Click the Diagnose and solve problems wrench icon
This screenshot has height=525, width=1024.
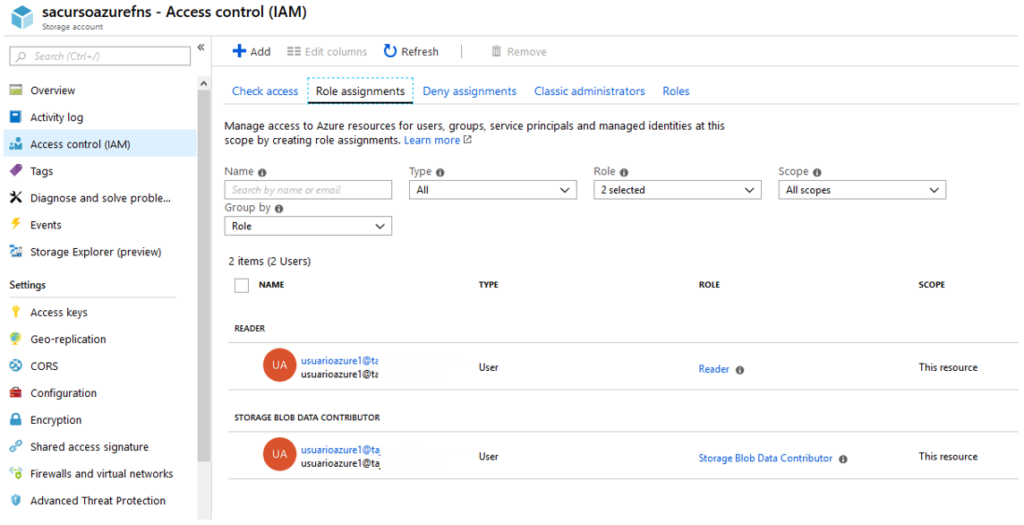[x=16, y=197]
